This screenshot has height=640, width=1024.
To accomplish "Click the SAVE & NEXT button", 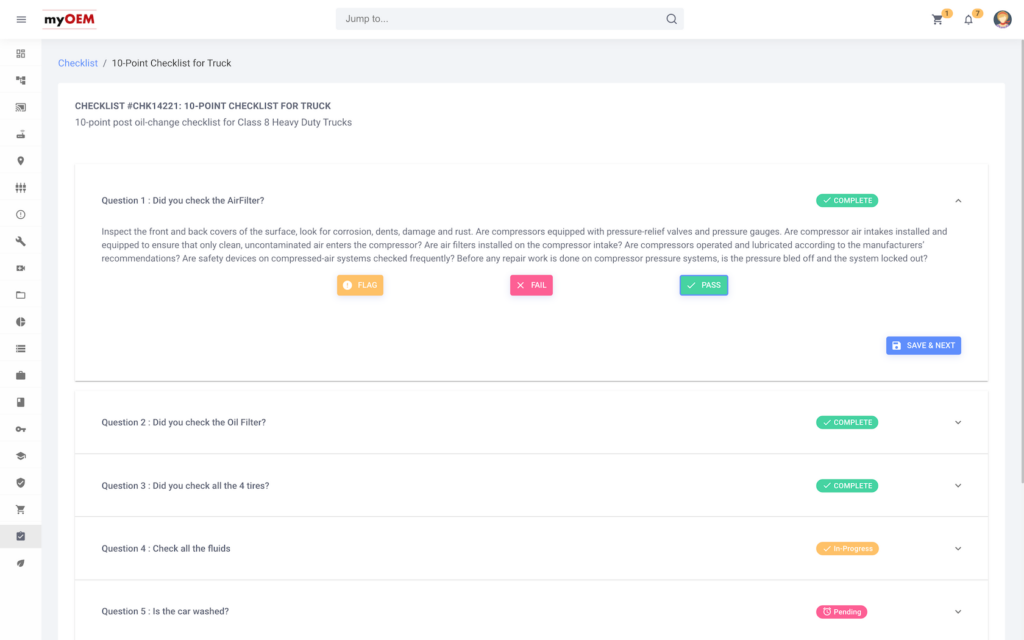I will tap(923, 345).
